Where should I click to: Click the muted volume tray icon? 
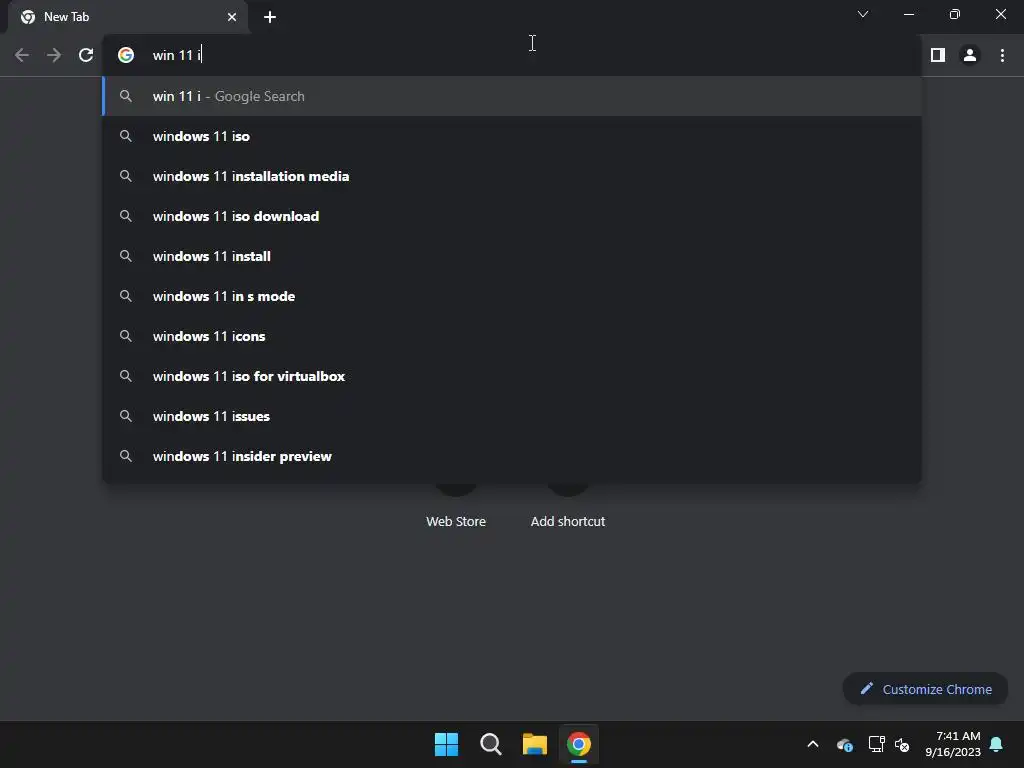click(902, 744)
